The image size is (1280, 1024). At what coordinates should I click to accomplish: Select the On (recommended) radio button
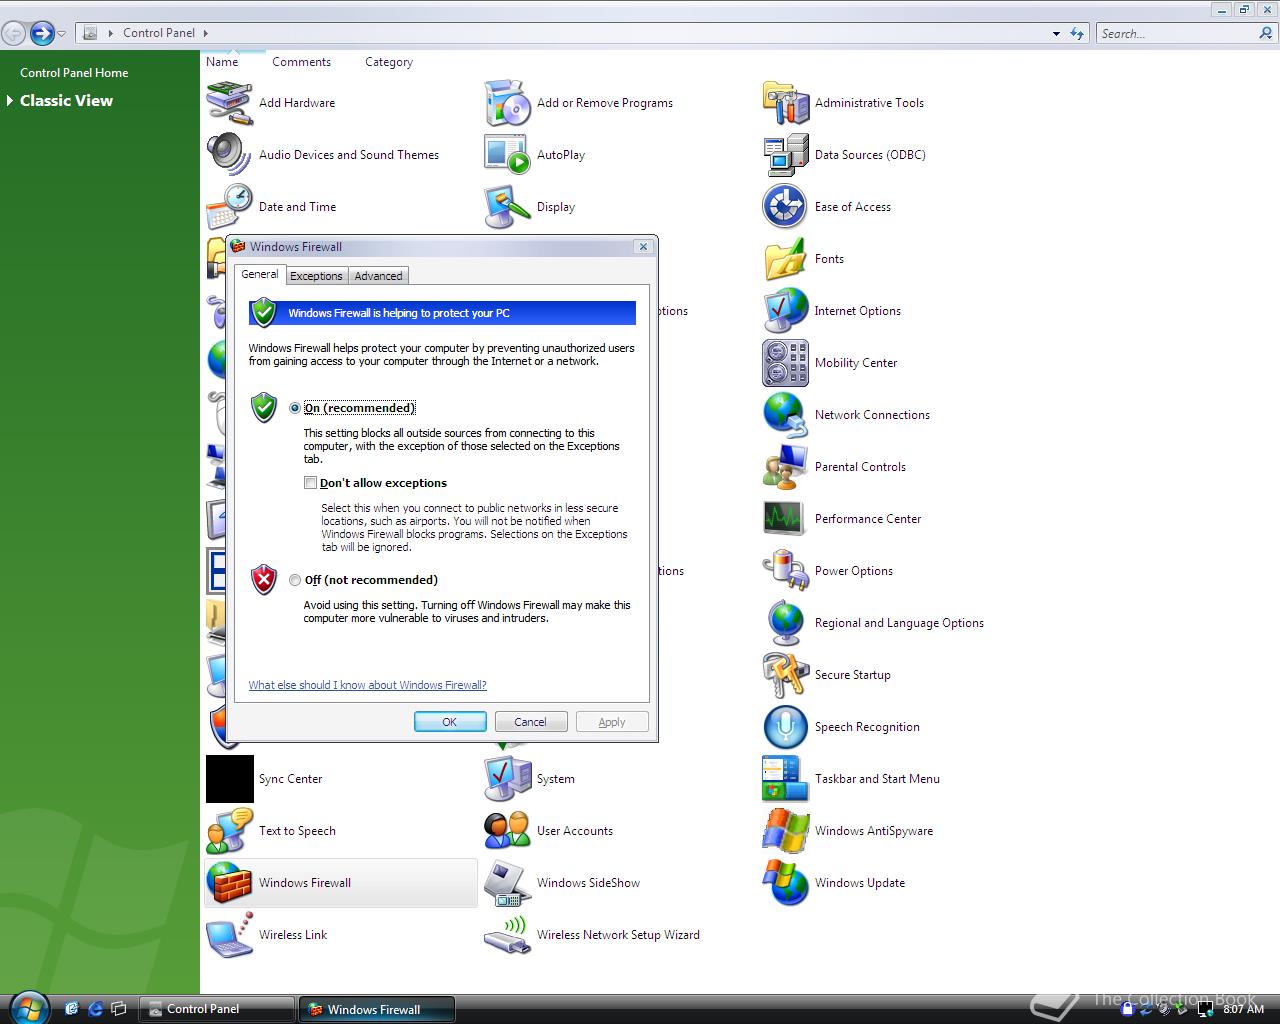point(295,408)
